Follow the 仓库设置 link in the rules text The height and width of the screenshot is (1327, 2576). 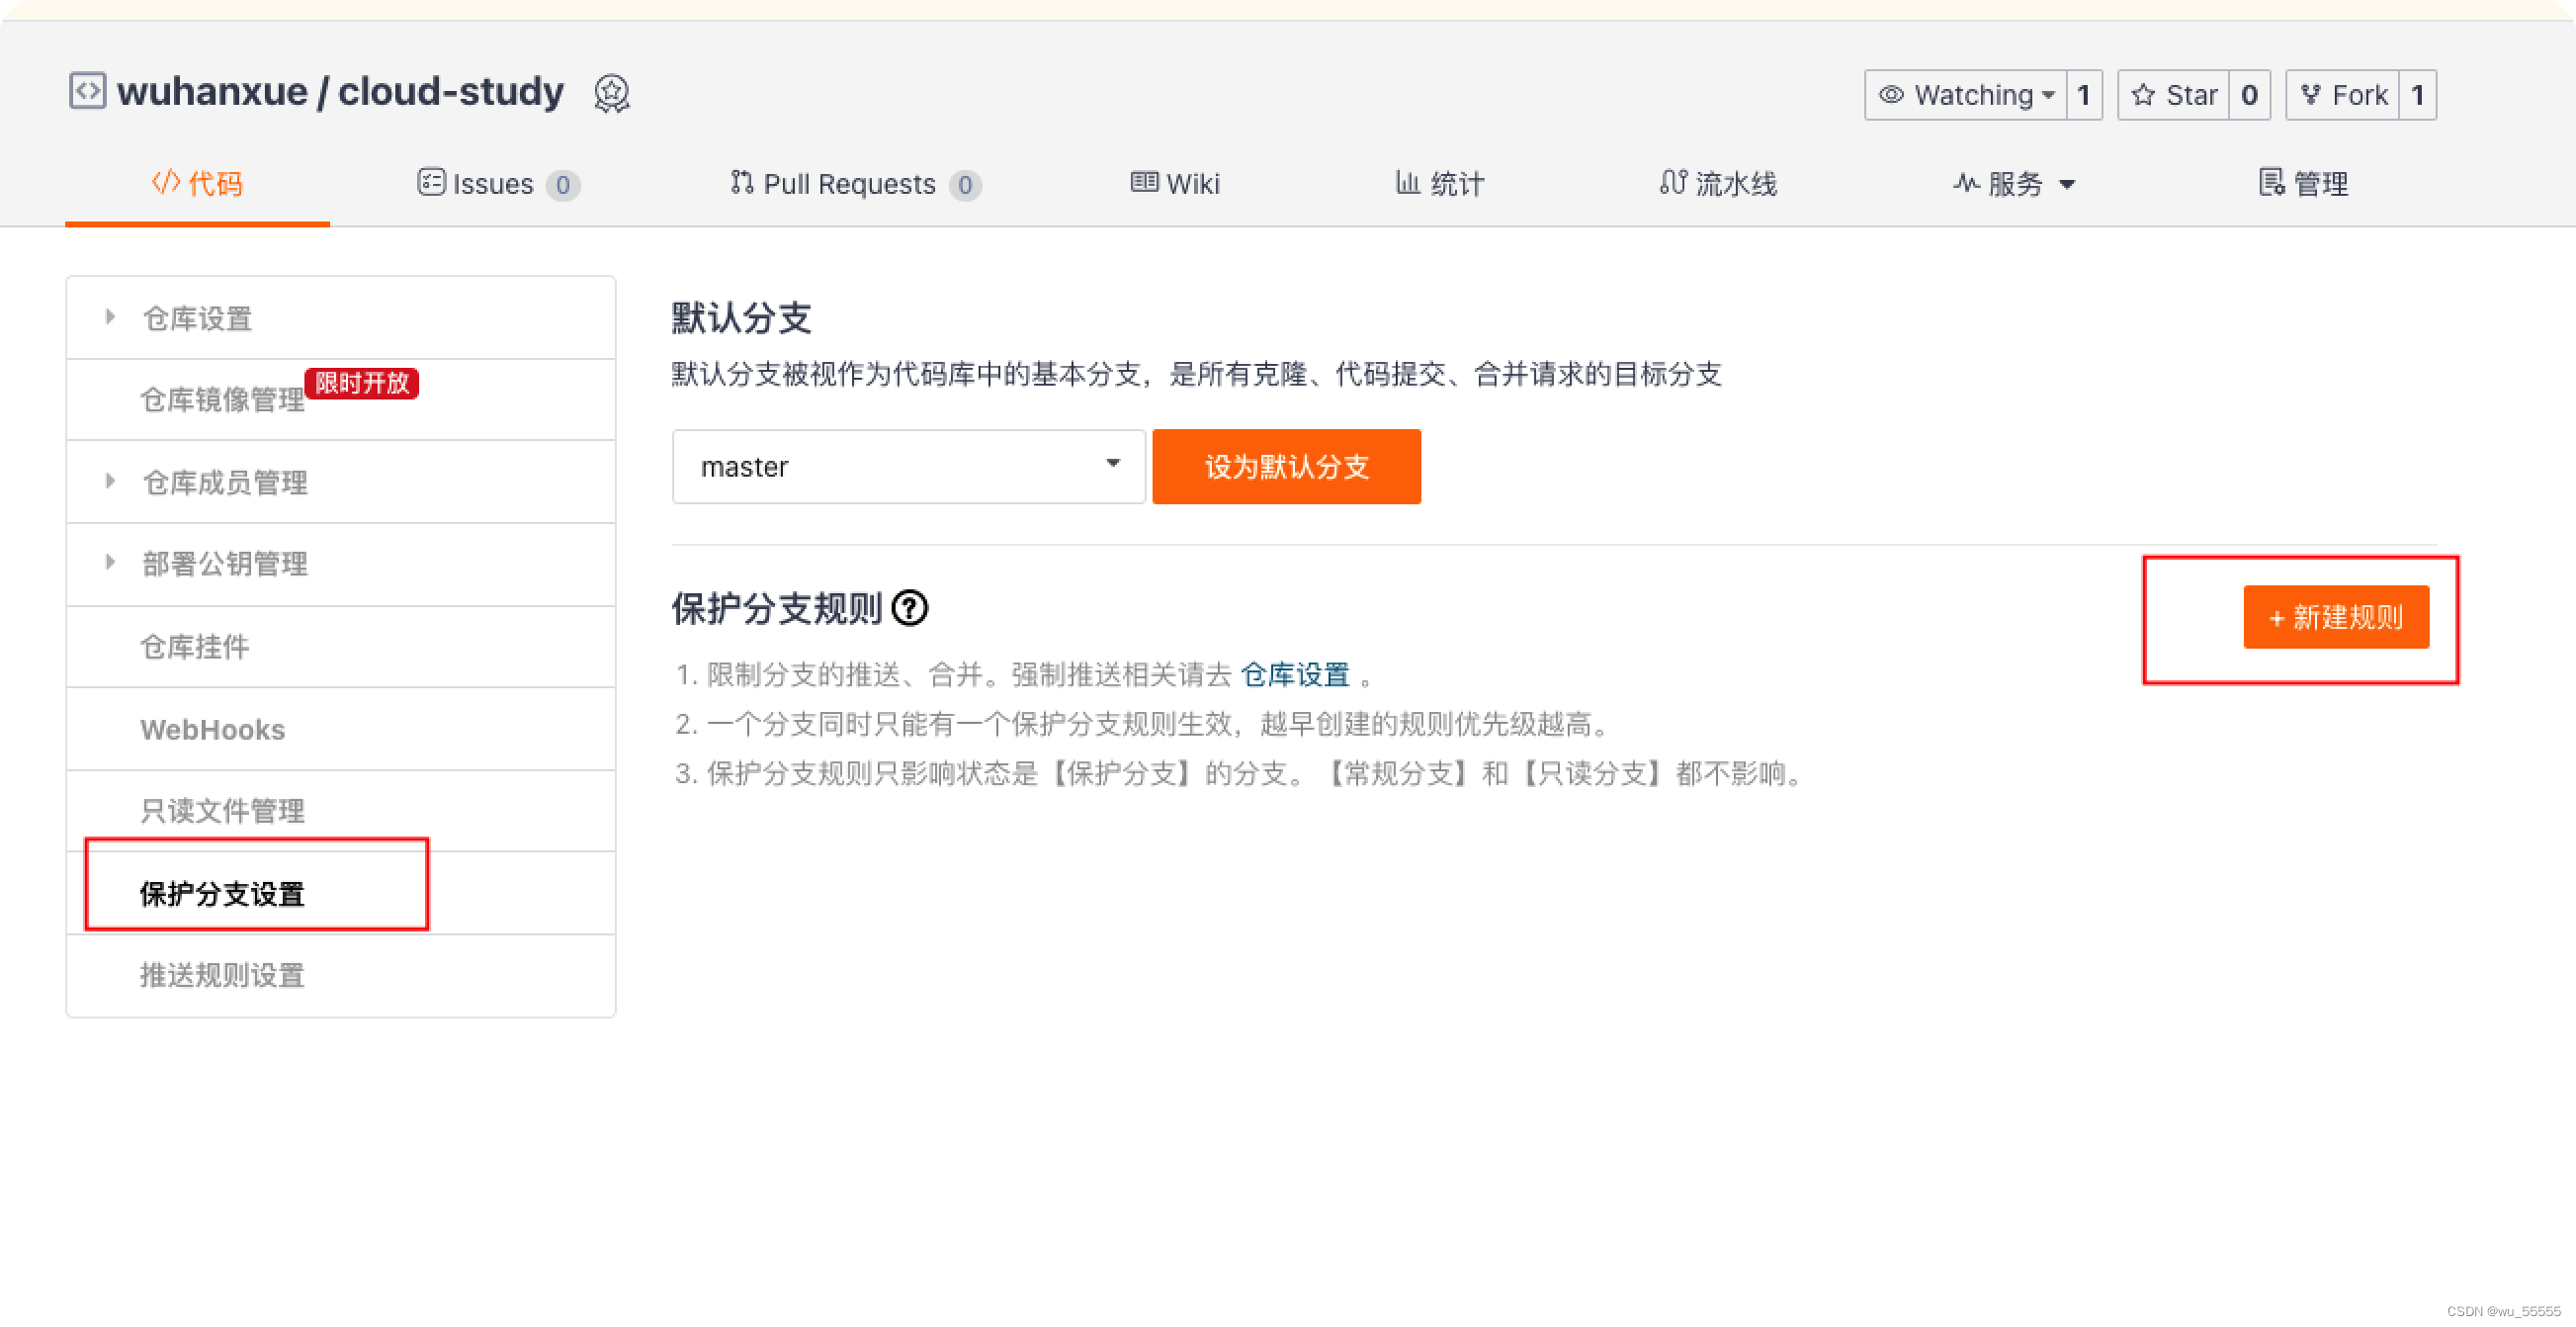pyautogui.click(x=1294, y=674)
